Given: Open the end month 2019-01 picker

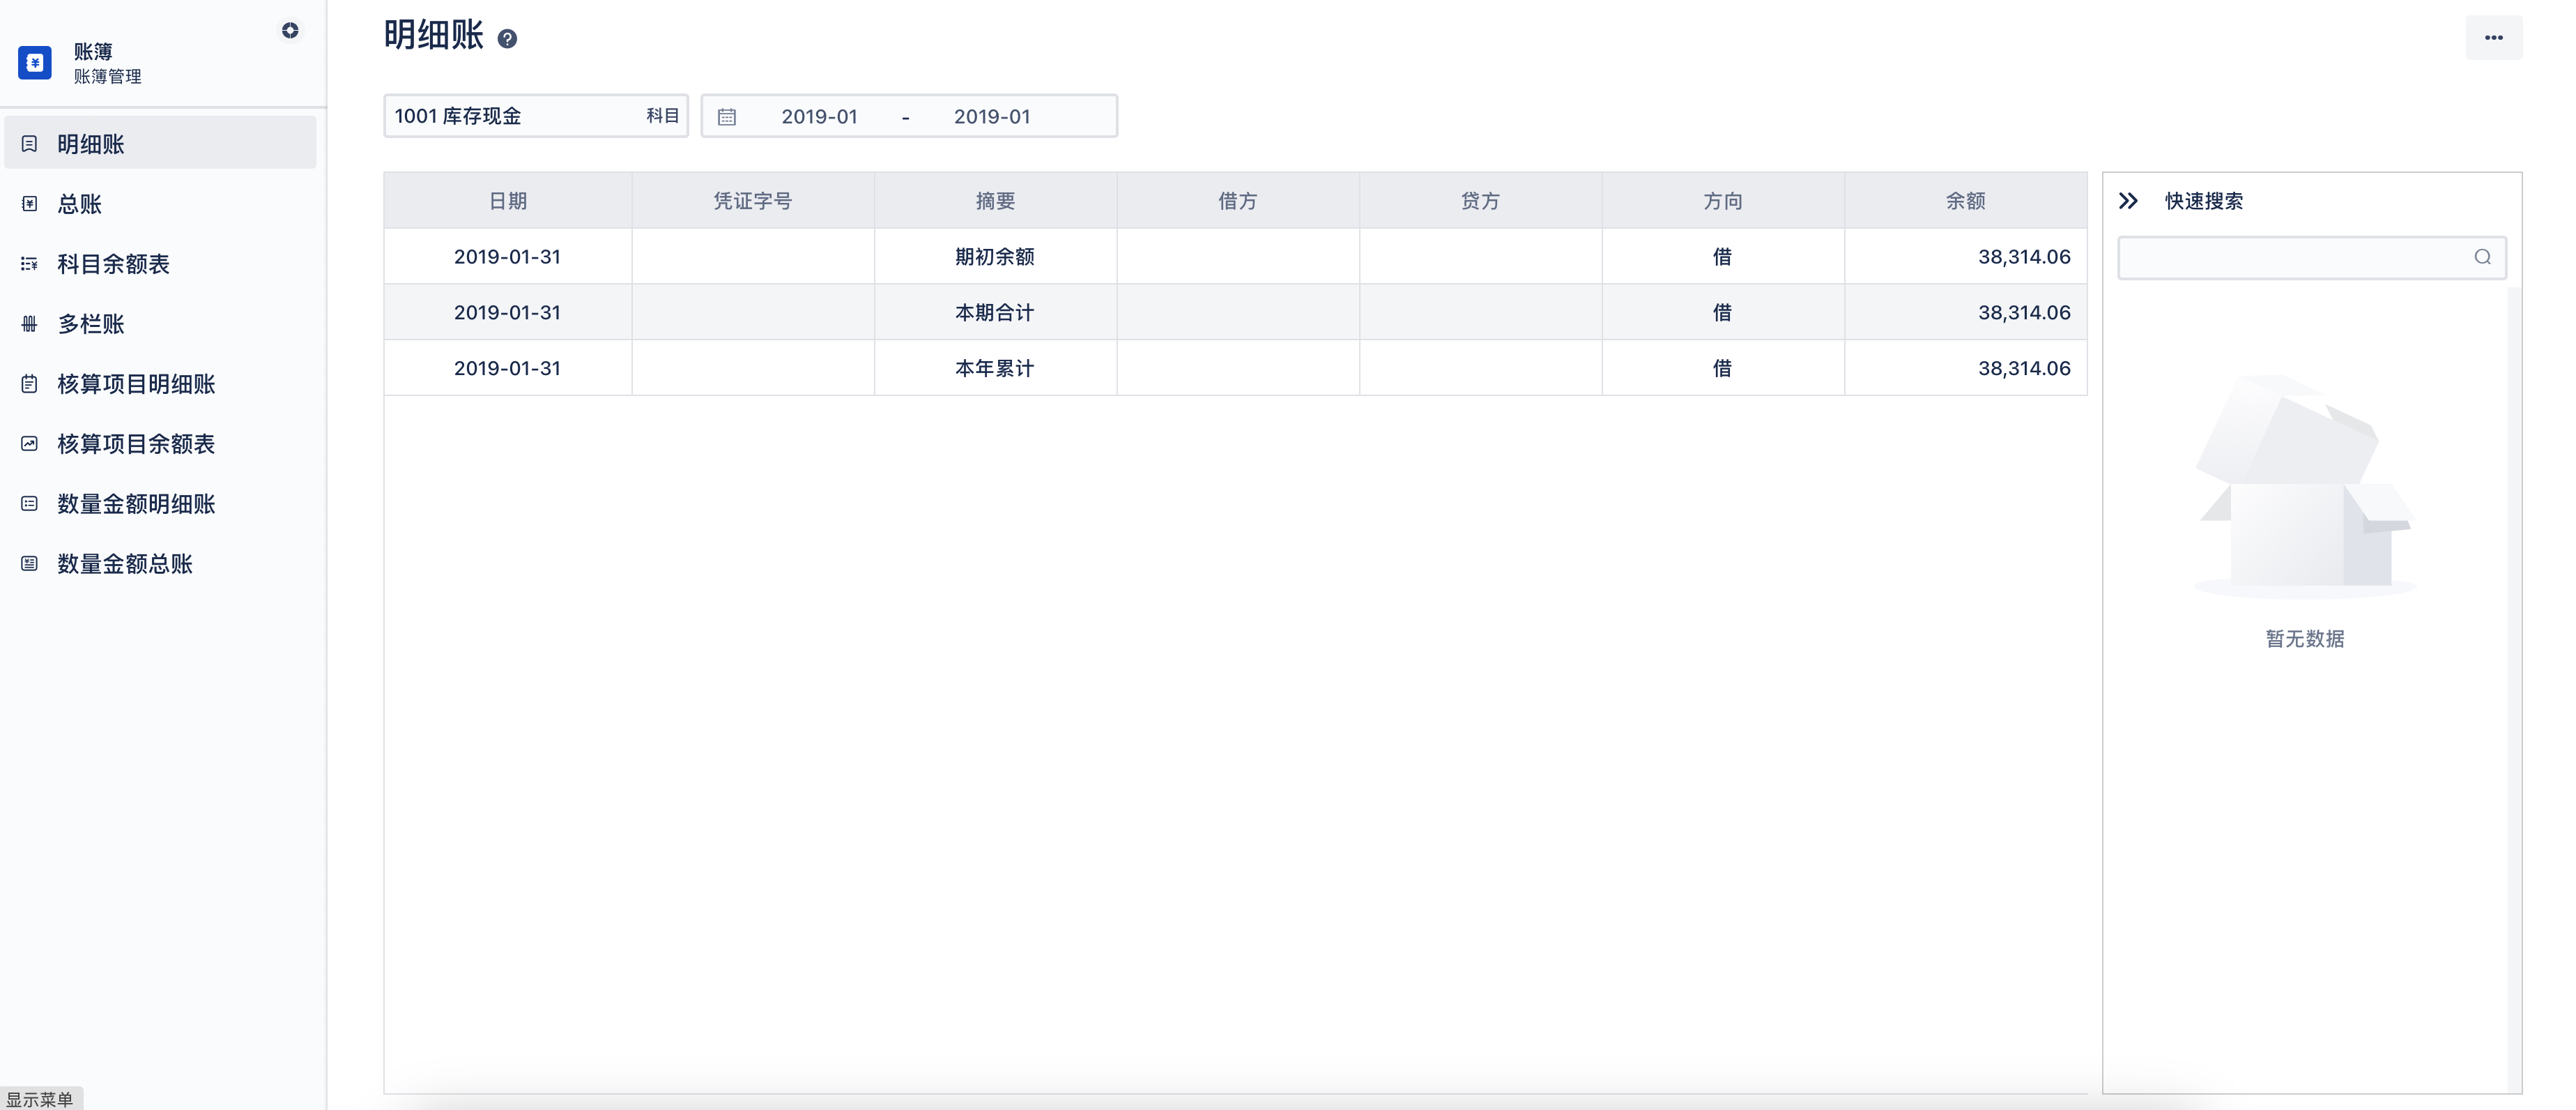Looking at the screenshot, I should (x=991, y=117).
